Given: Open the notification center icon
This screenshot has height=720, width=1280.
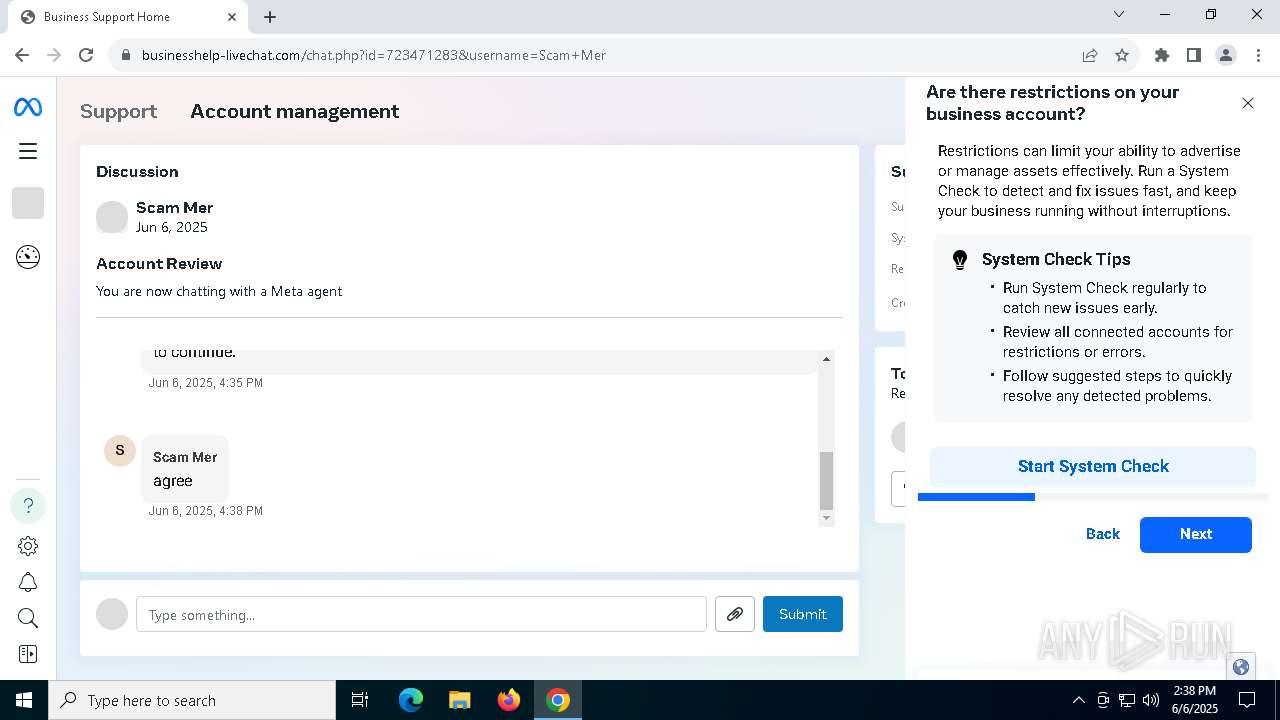Looking at the screenshot, I should pos(1247,700).
